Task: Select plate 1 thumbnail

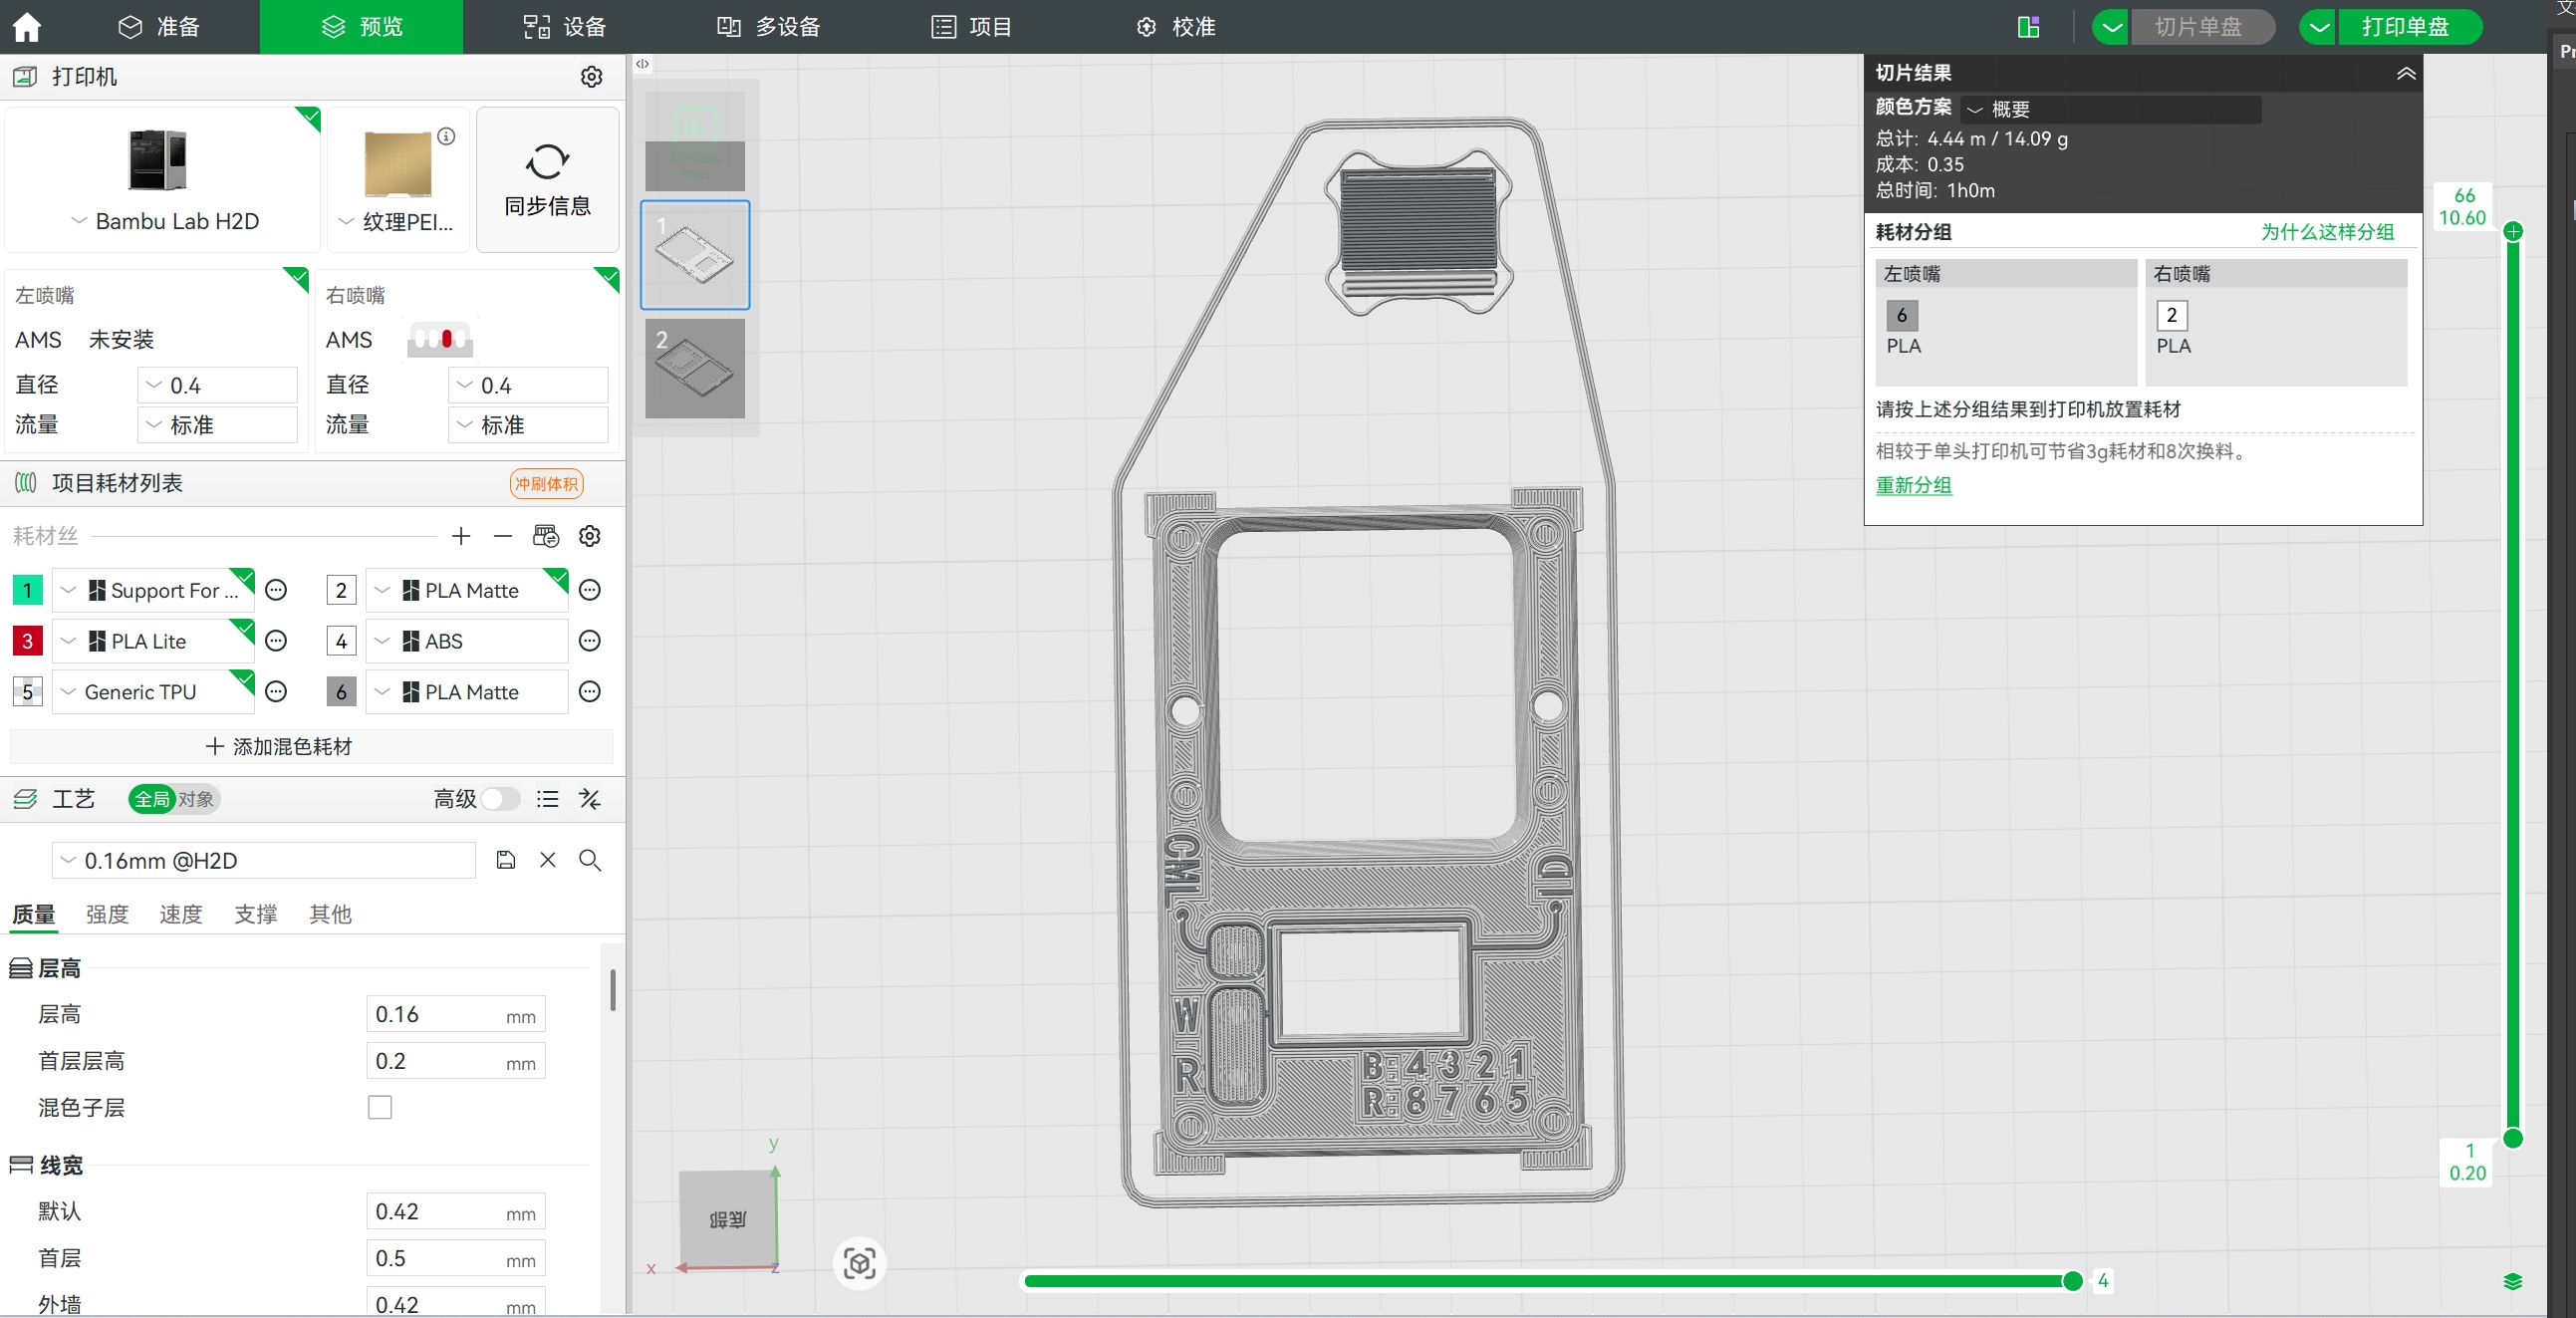Action: [x=695, y=255]
